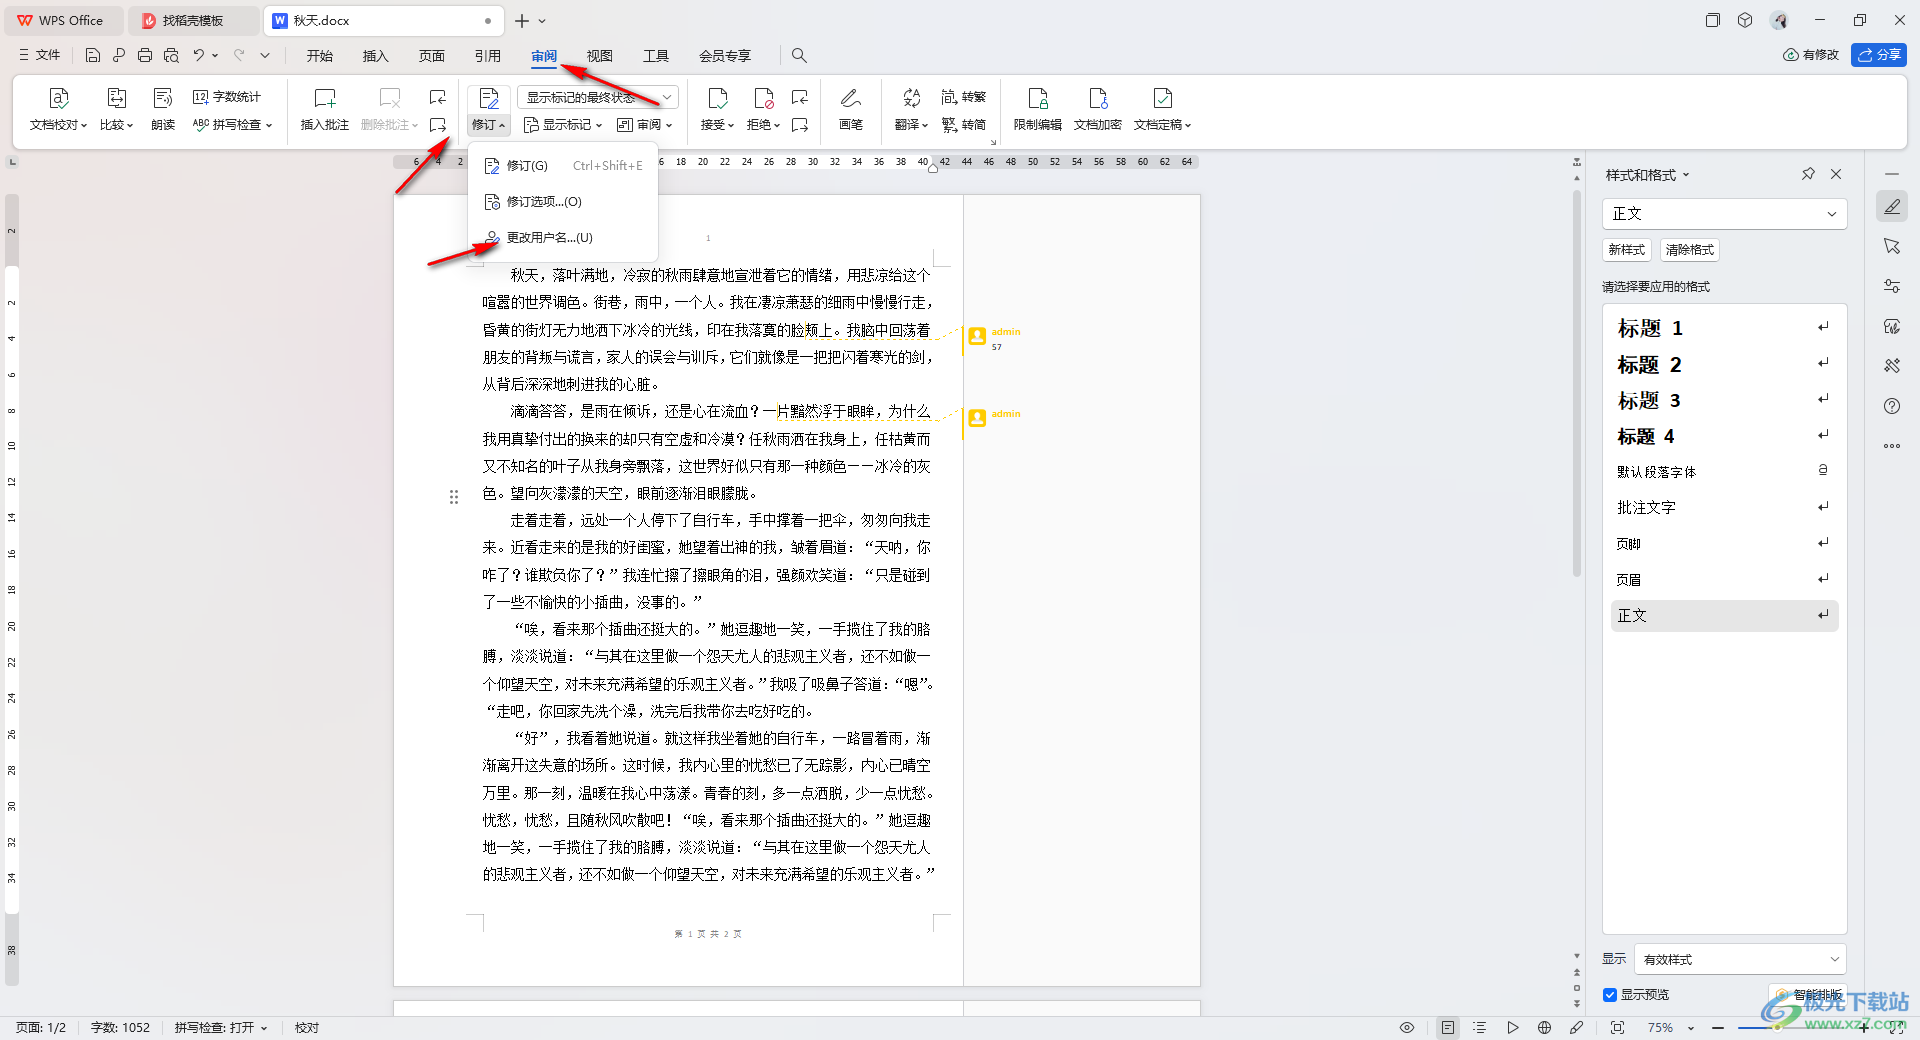This screenshot has width=1920, height=1040.
Task: Open the 正文 style combo box
Action: 1724,213
